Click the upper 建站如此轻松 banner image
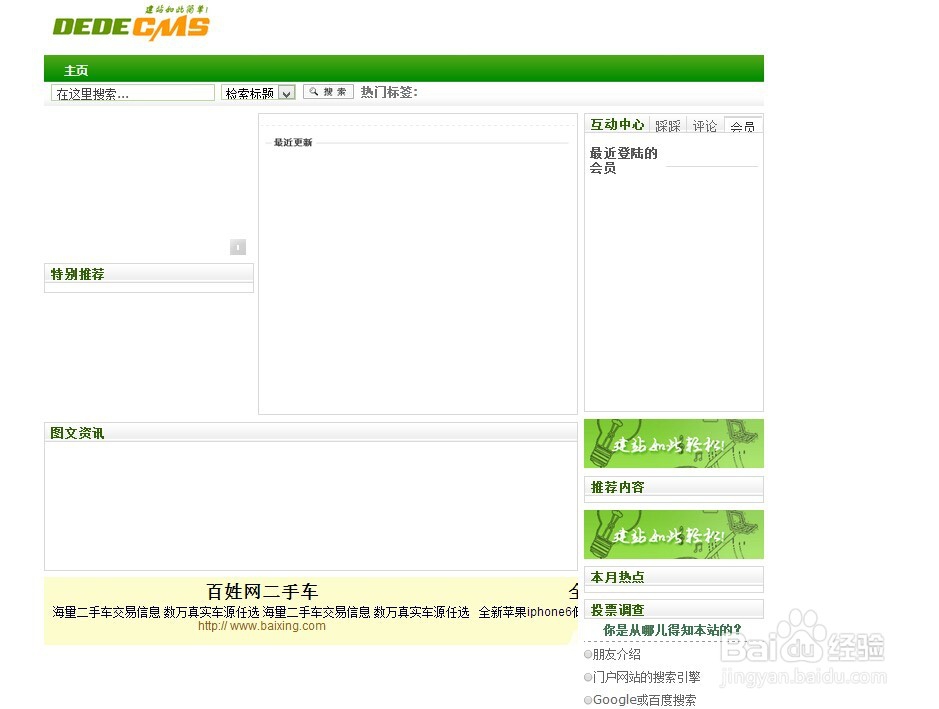 (673, 444)
